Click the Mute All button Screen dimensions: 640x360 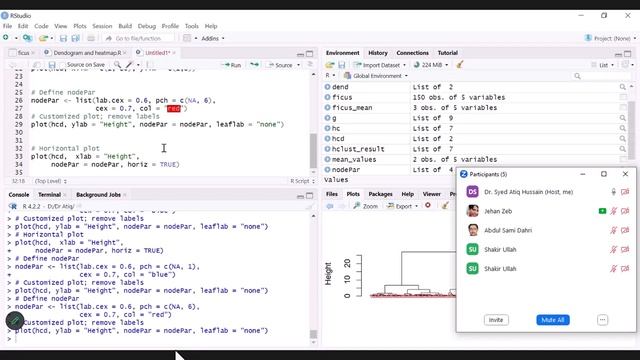553,320
